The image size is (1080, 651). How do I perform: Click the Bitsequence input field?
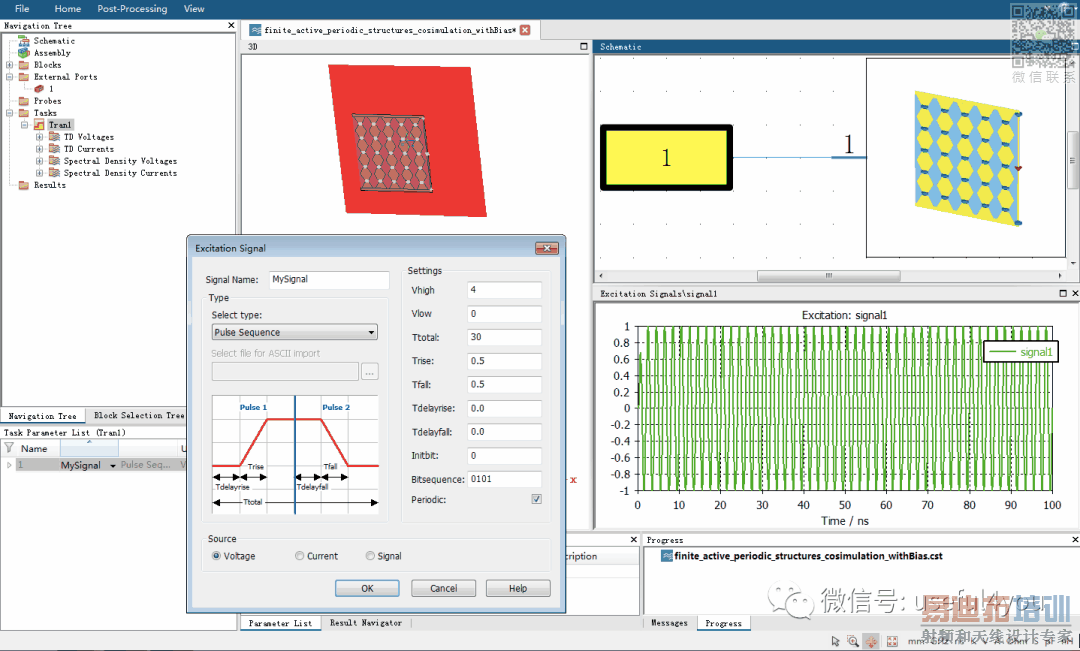[504, 480]
